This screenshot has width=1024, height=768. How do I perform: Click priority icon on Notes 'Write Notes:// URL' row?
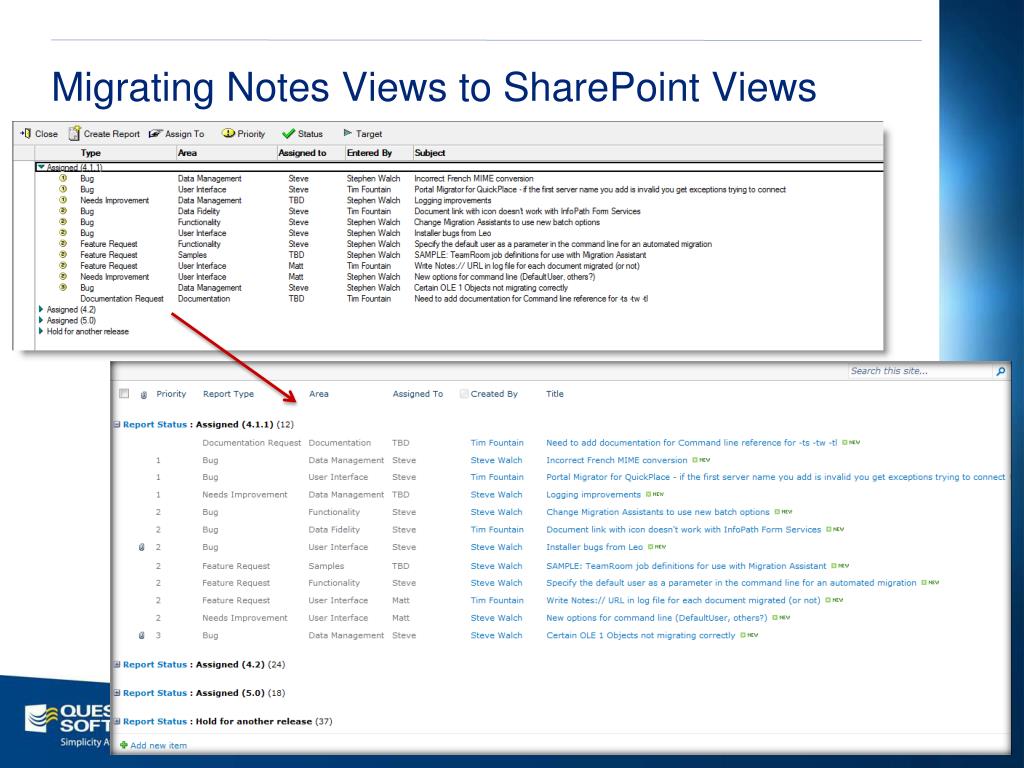point(63,266)
